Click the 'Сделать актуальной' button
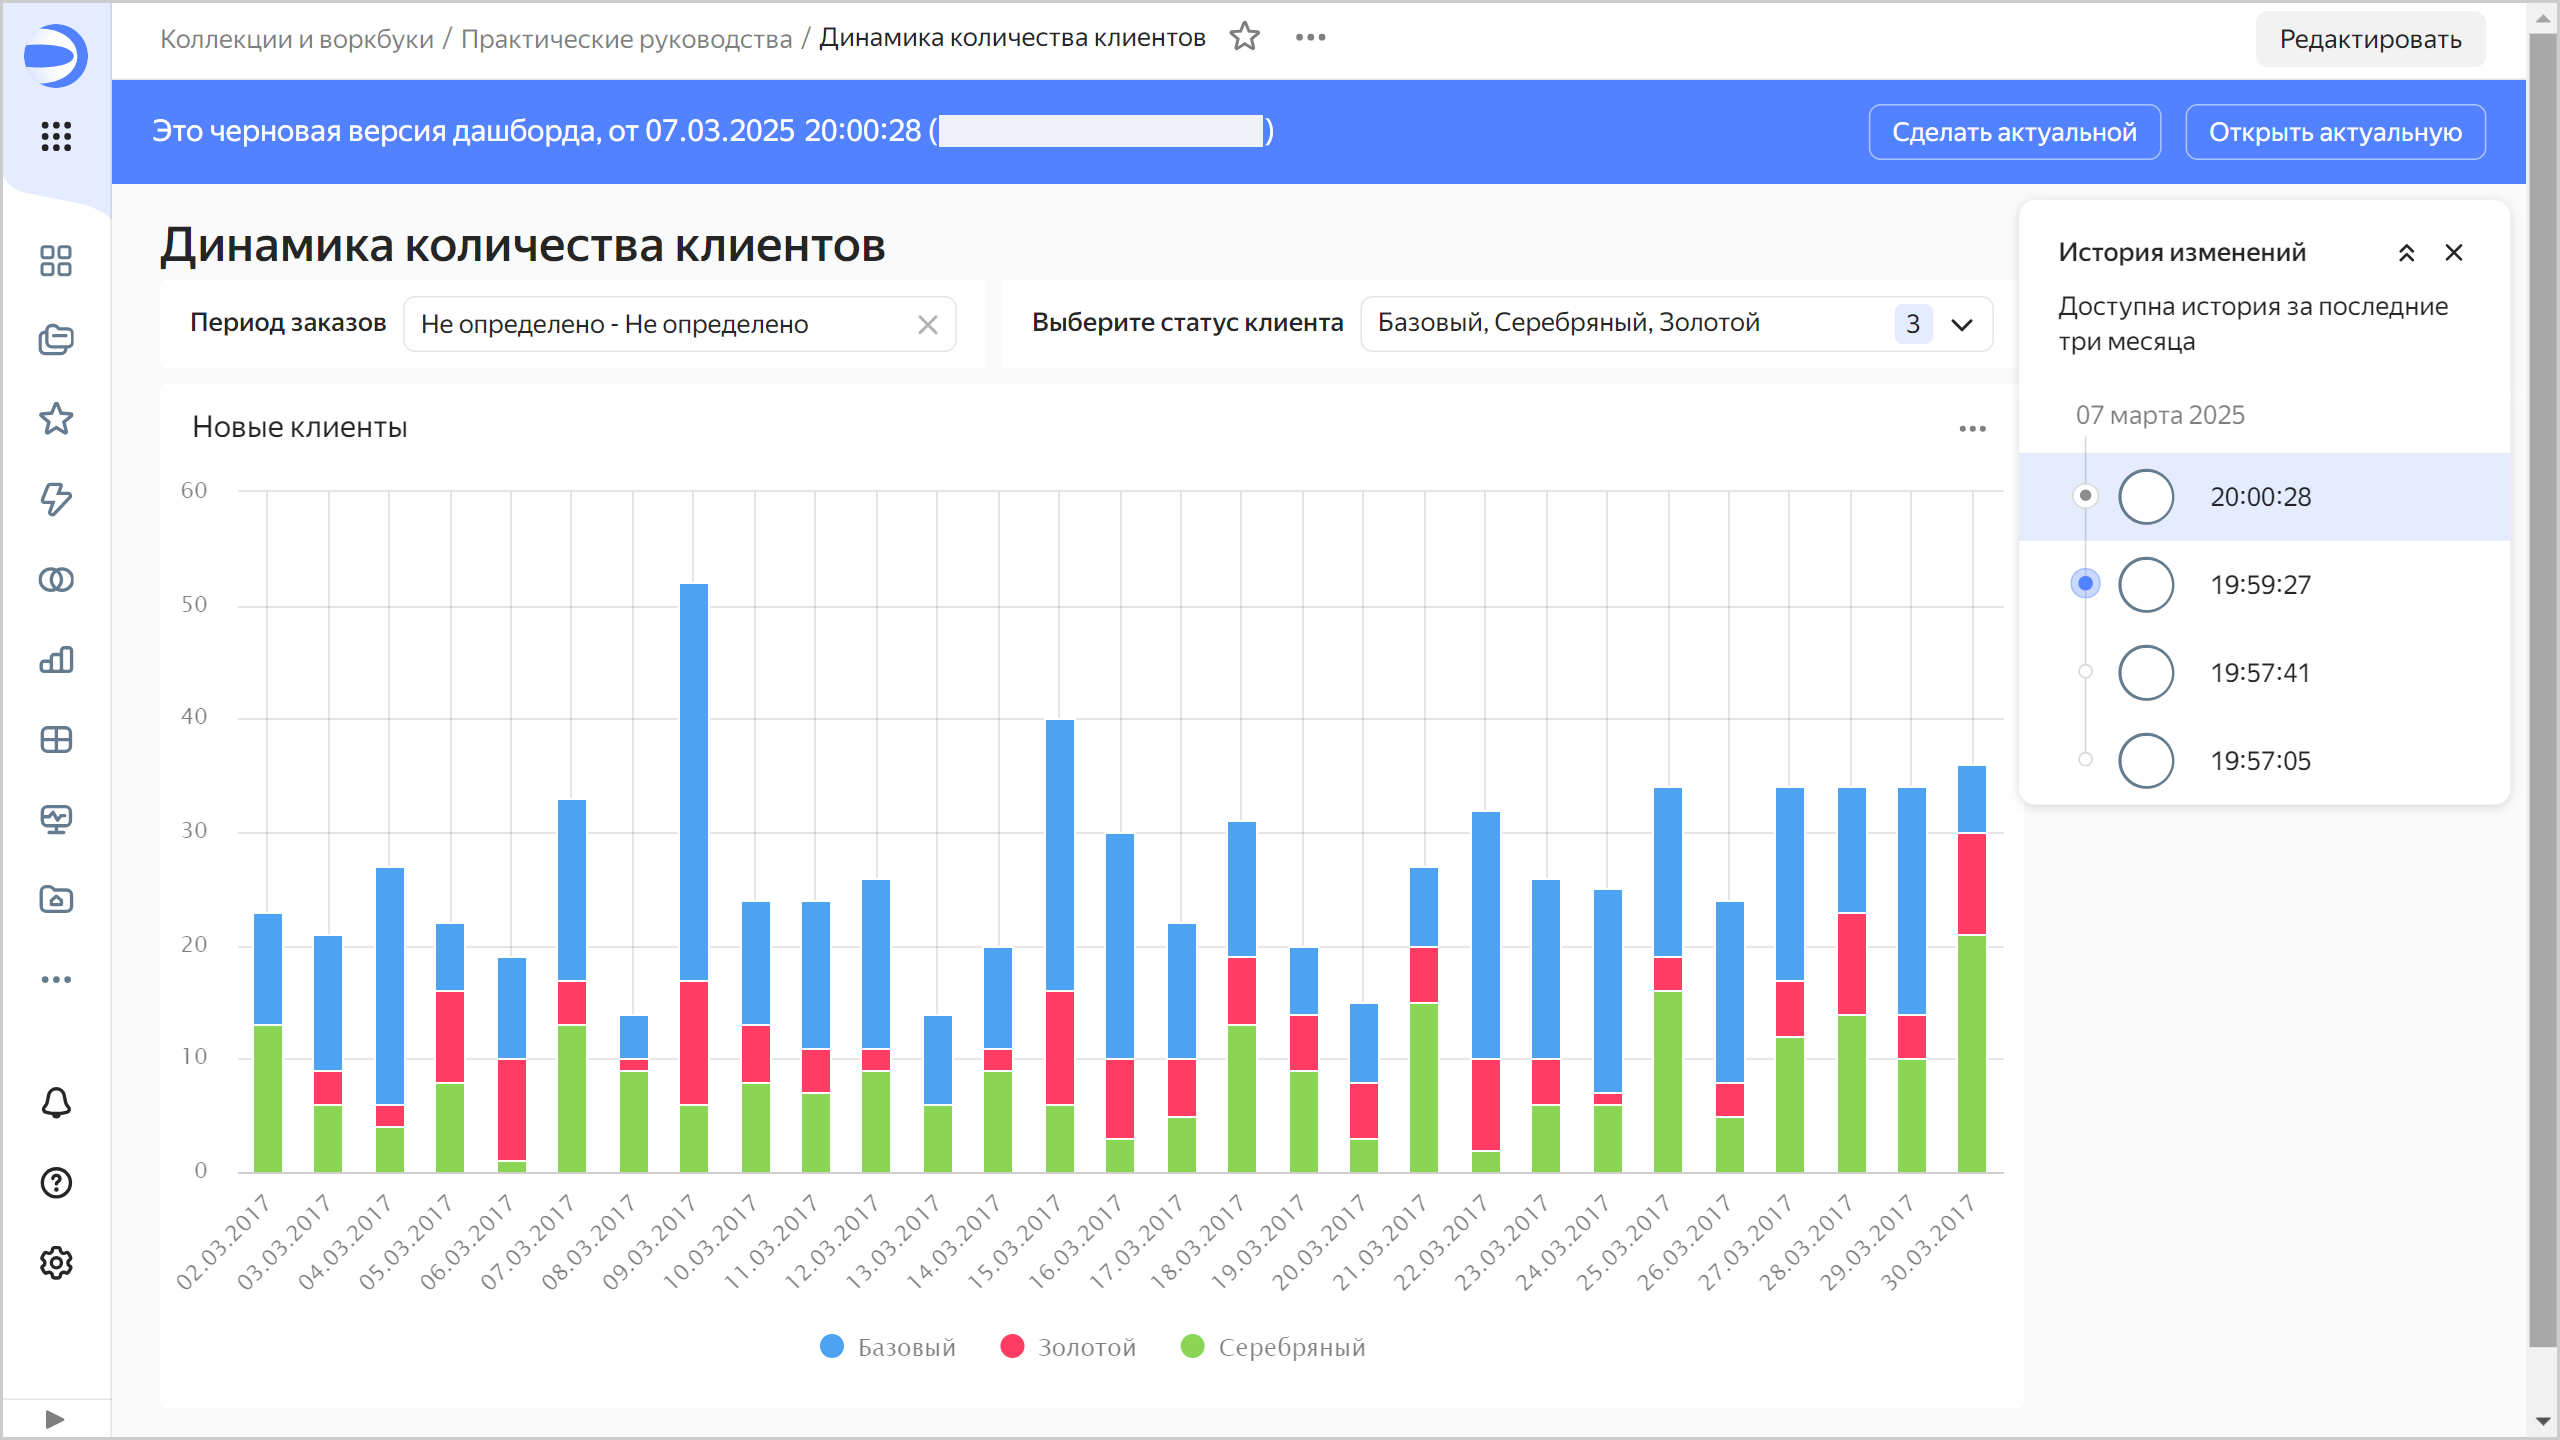Screen dimensions: 2560x1440 (2014, 132)
